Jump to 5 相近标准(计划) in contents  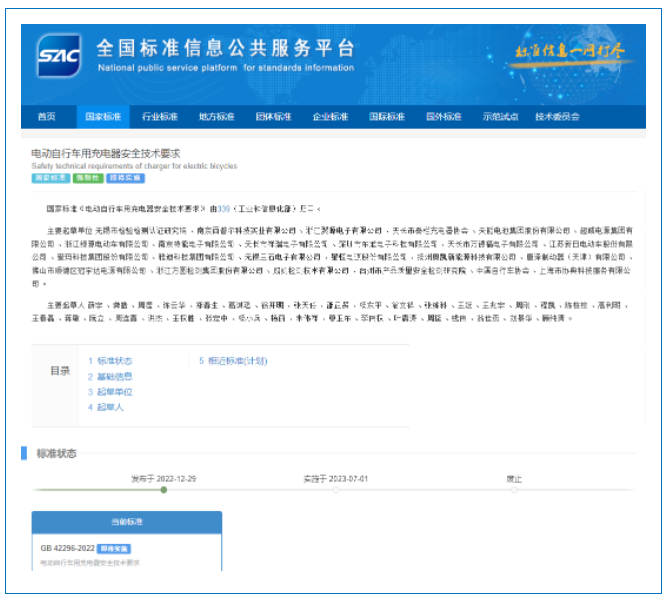[233, 361]
